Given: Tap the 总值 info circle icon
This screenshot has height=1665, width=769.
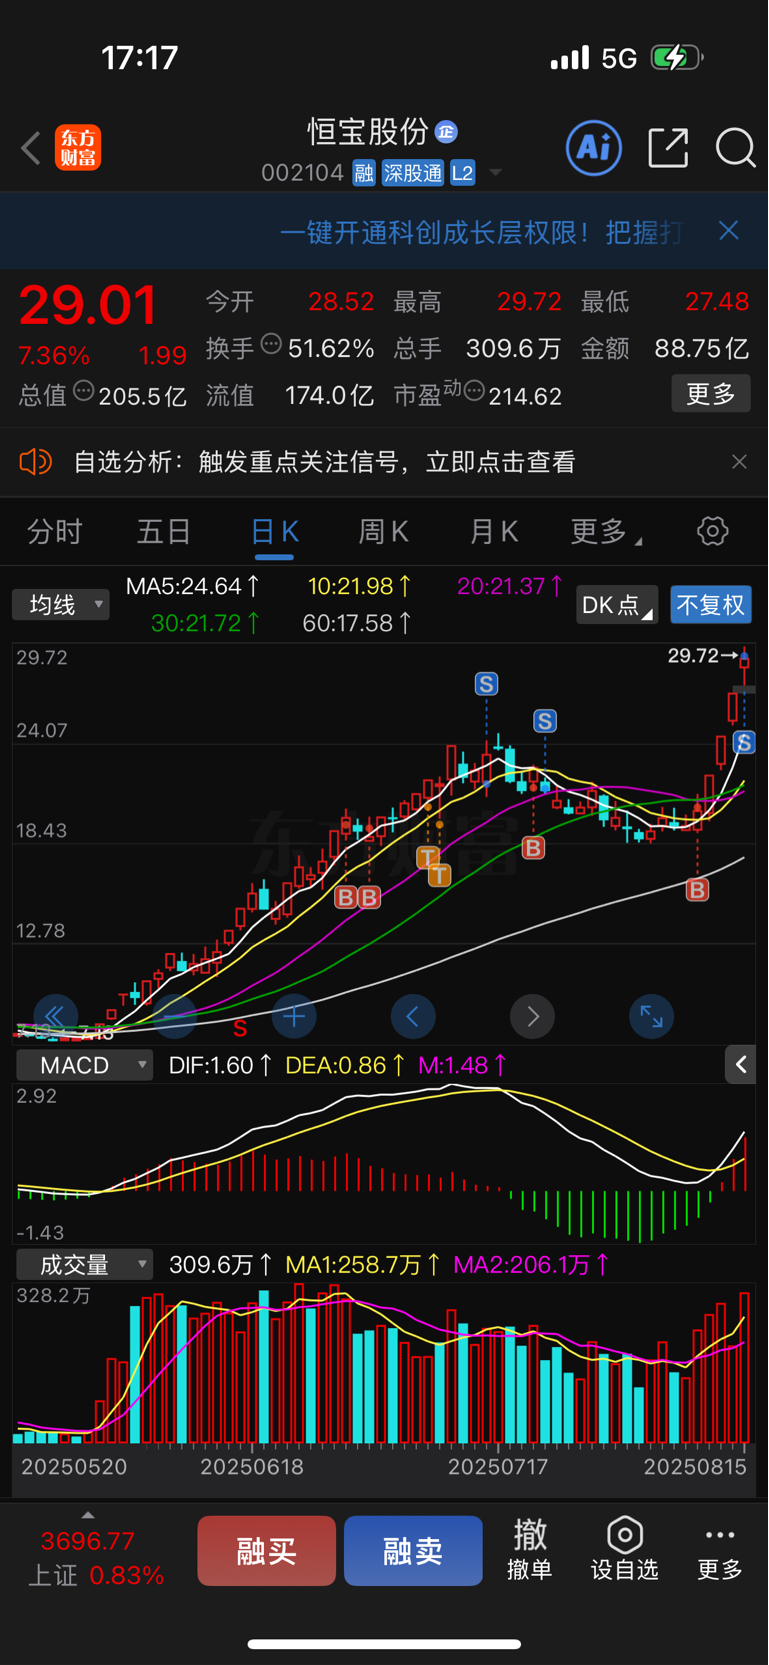Looking at the screenshot, I should [x=84, y=391].
